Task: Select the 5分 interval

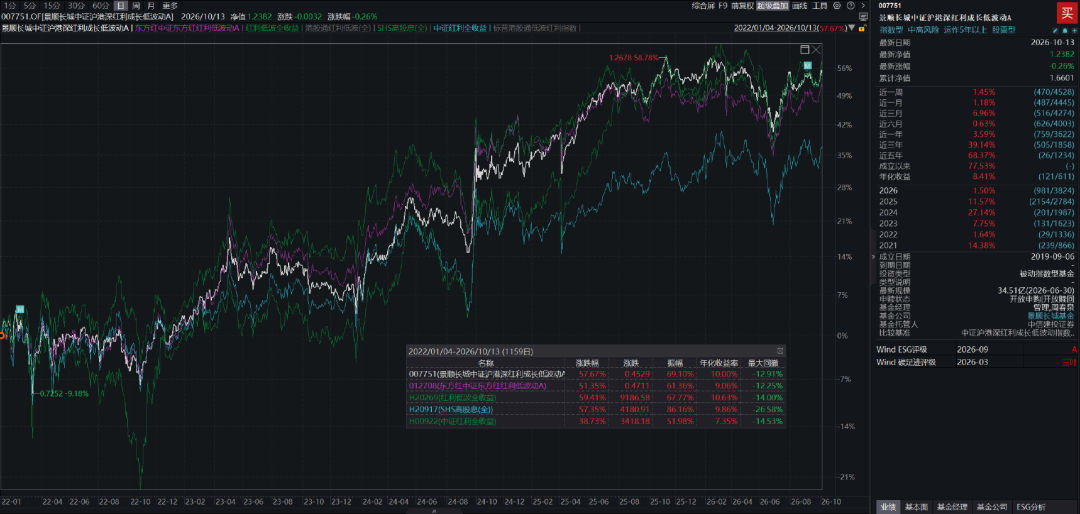Action: click(x=29, y=6)
